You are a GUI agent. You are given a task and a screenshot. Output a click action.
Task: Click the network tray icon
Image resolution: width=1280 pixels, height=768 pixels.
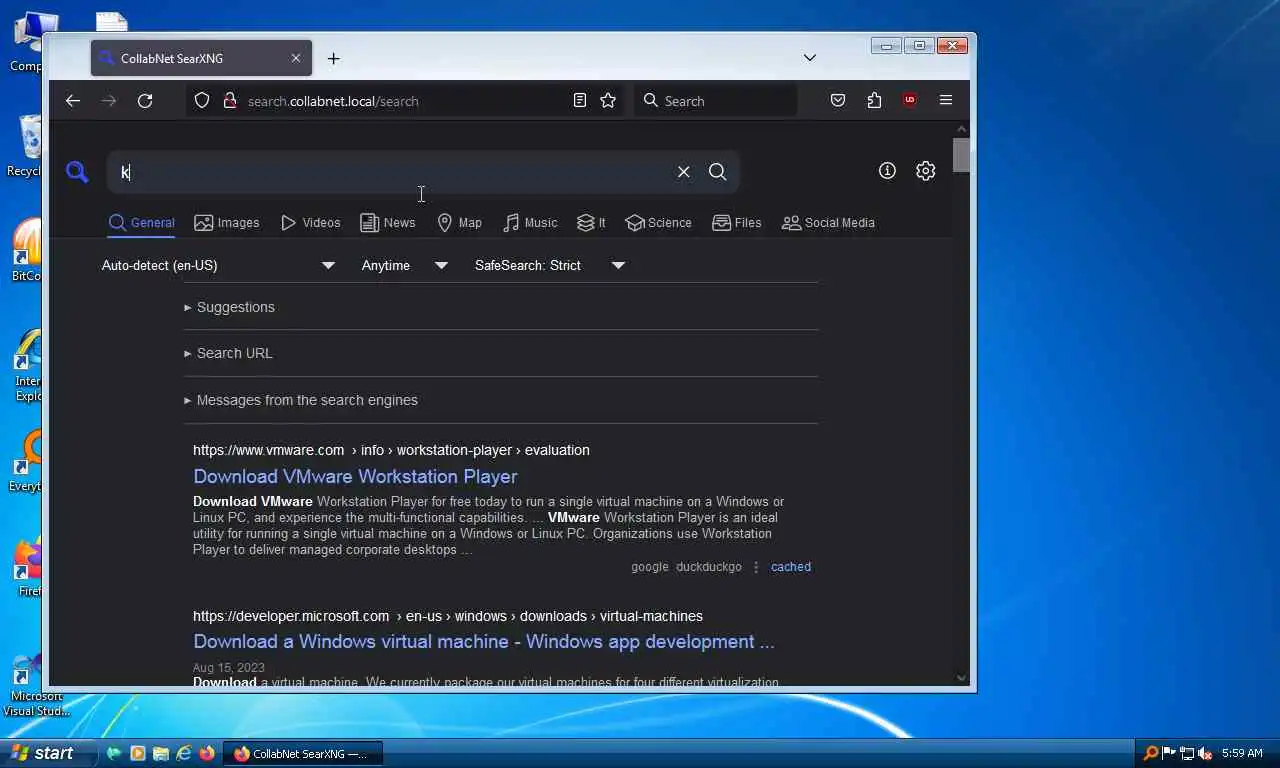(x=1187, y=753)
